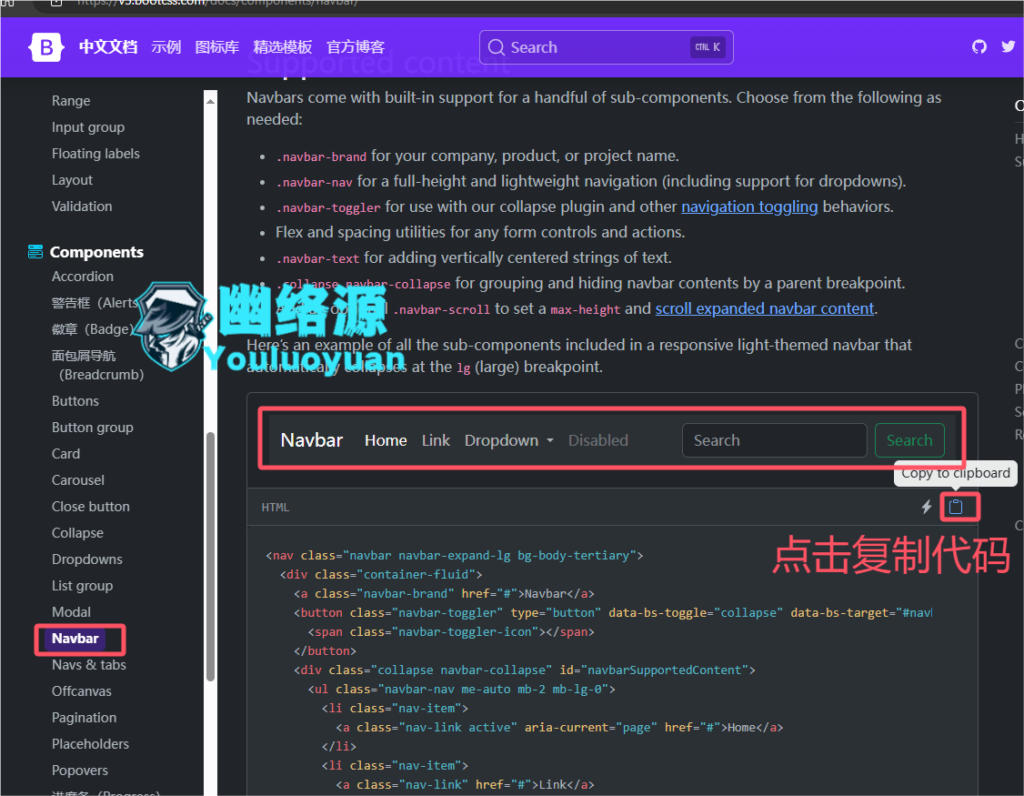
Task: Click the .navbar-nav code text
Action: tap(314, 183)
